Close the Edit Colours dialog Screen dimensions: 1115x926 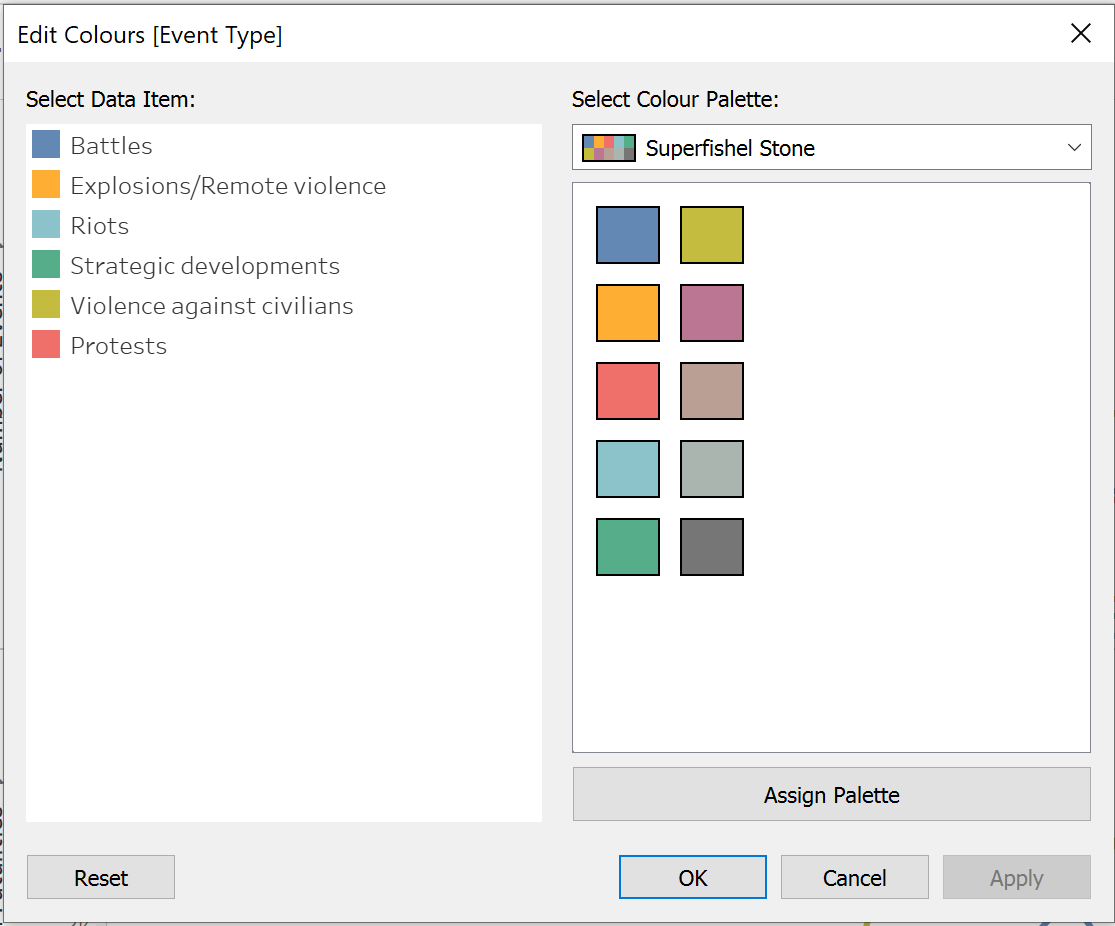click(x=1081, y=34)
